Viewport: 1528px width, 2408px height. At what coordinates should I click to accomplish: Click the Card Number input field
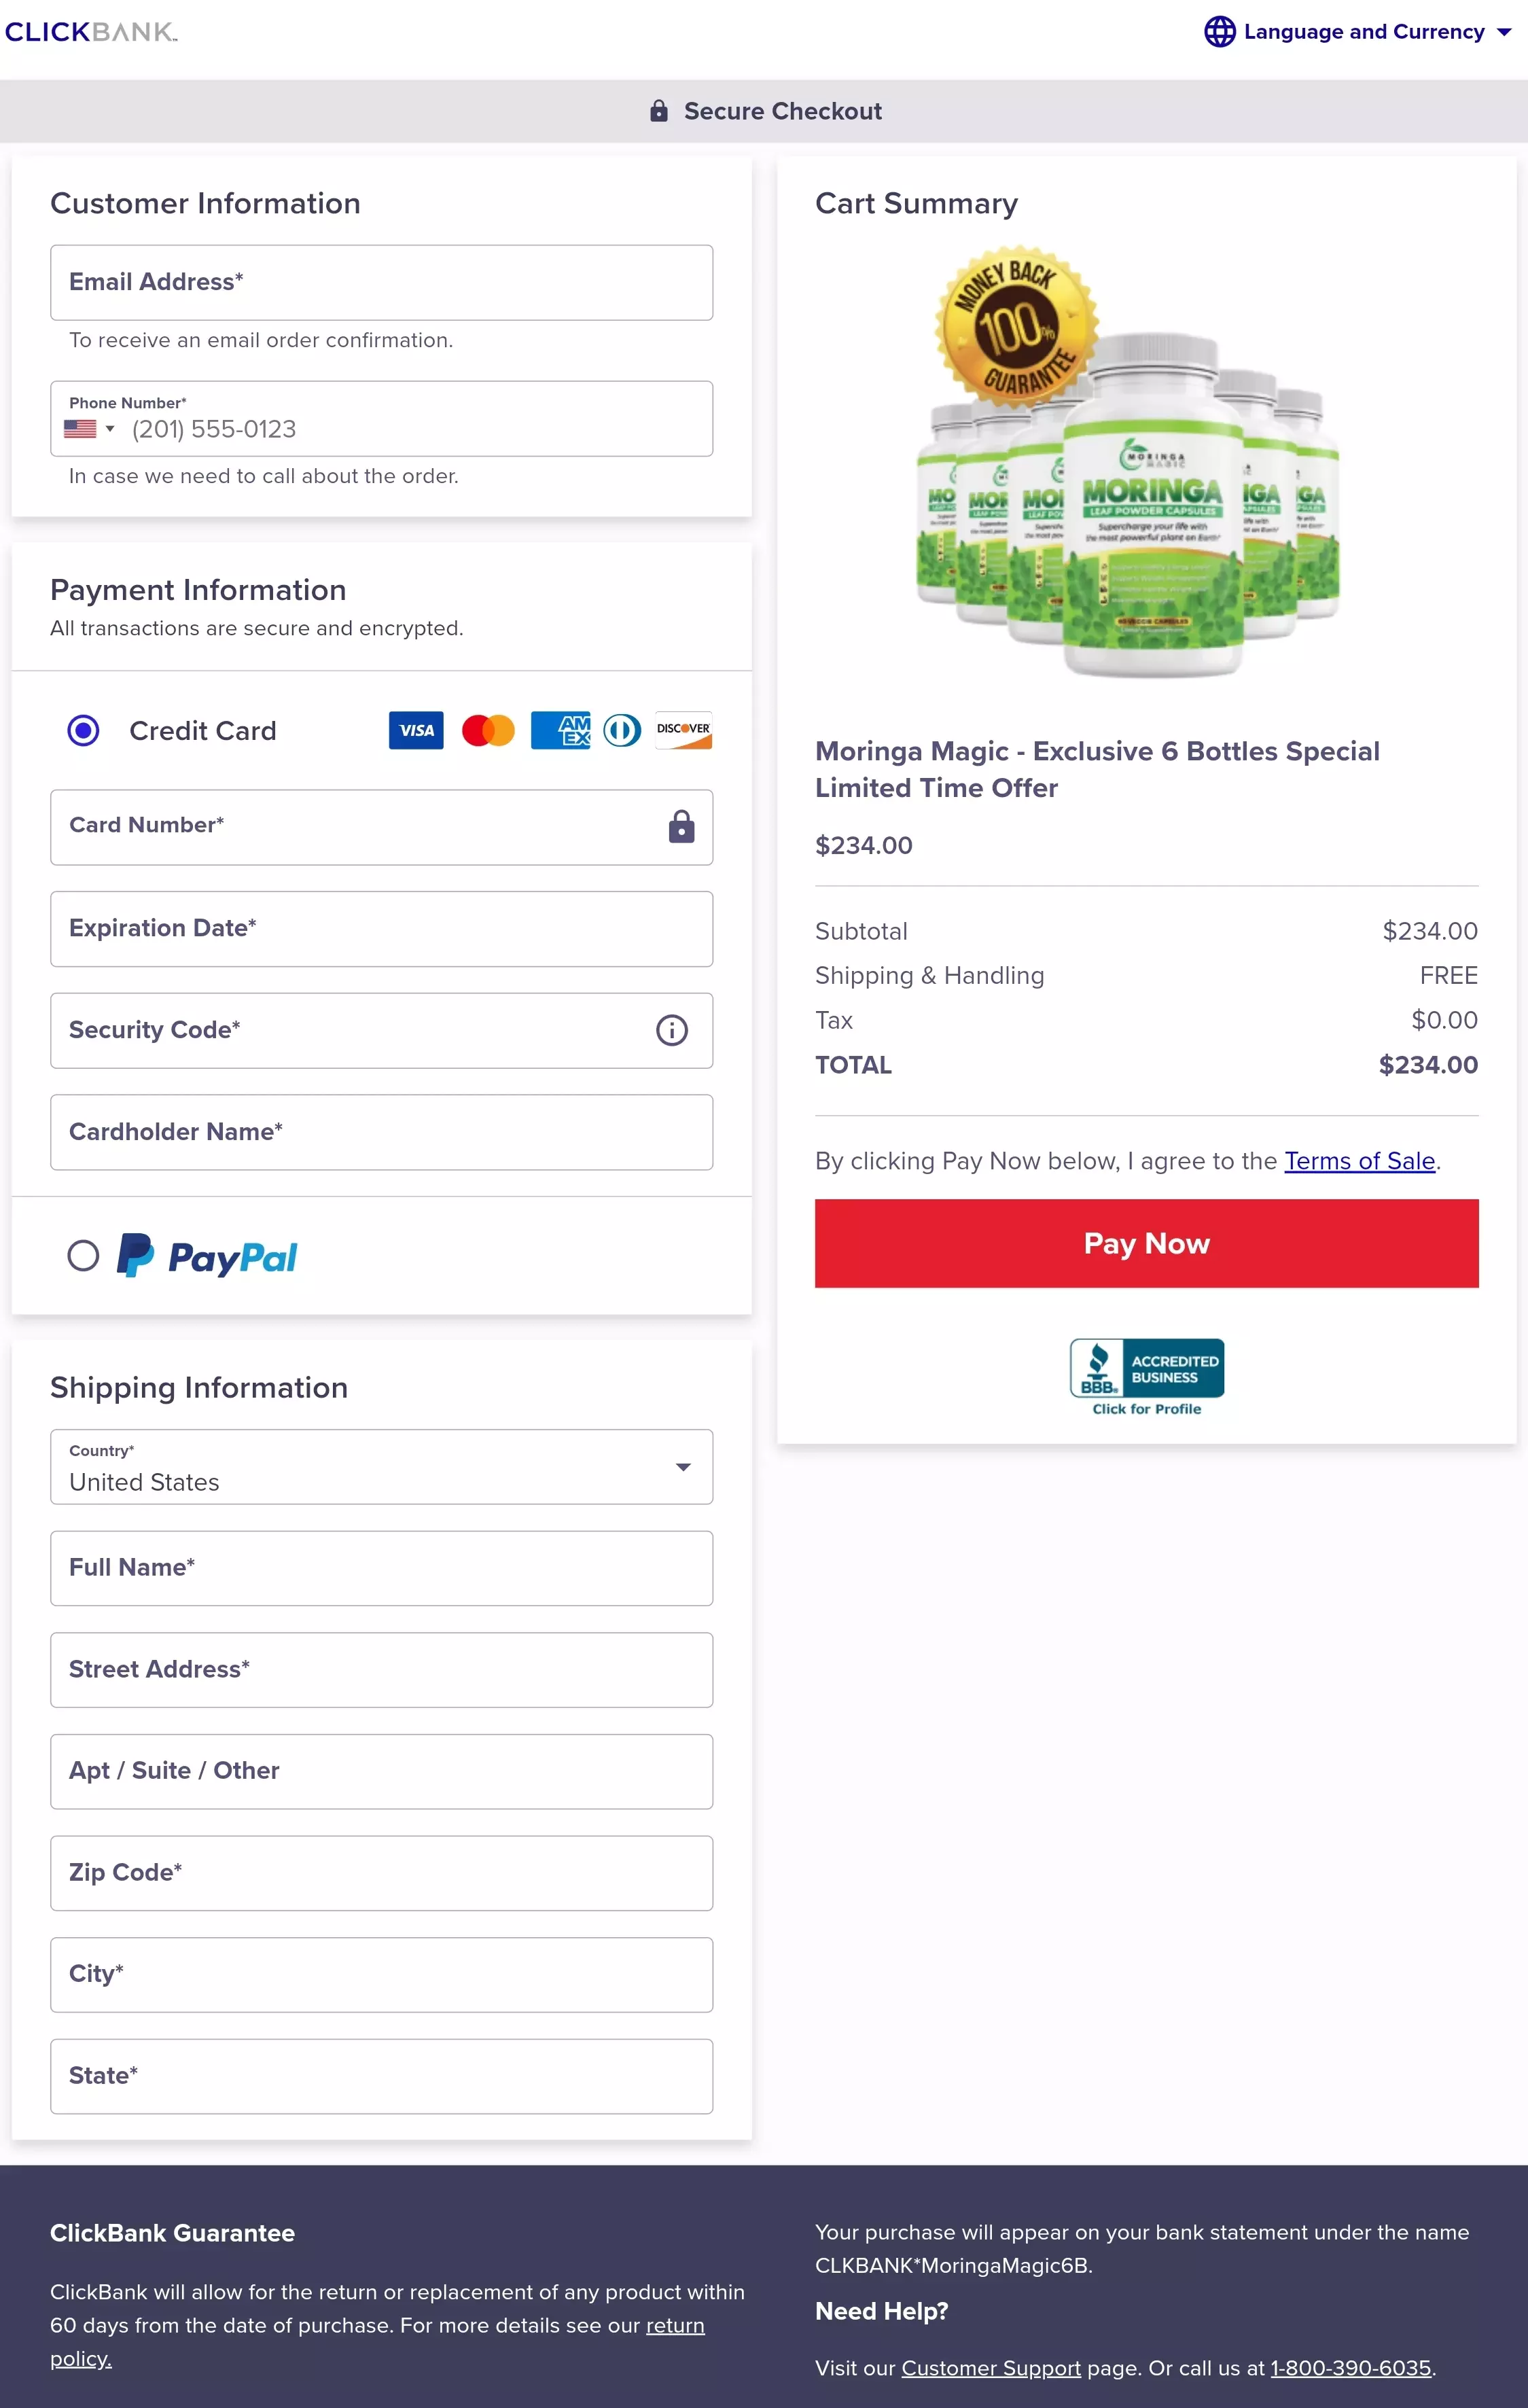360,827
